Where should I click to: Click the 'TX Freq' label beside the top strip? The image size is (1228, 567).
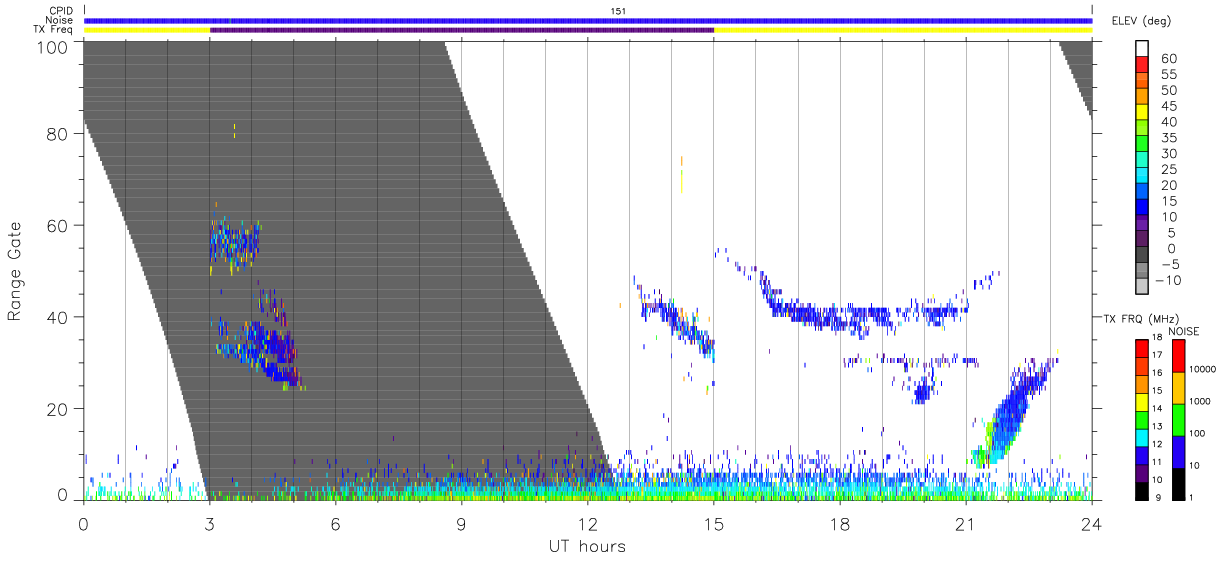54,30
